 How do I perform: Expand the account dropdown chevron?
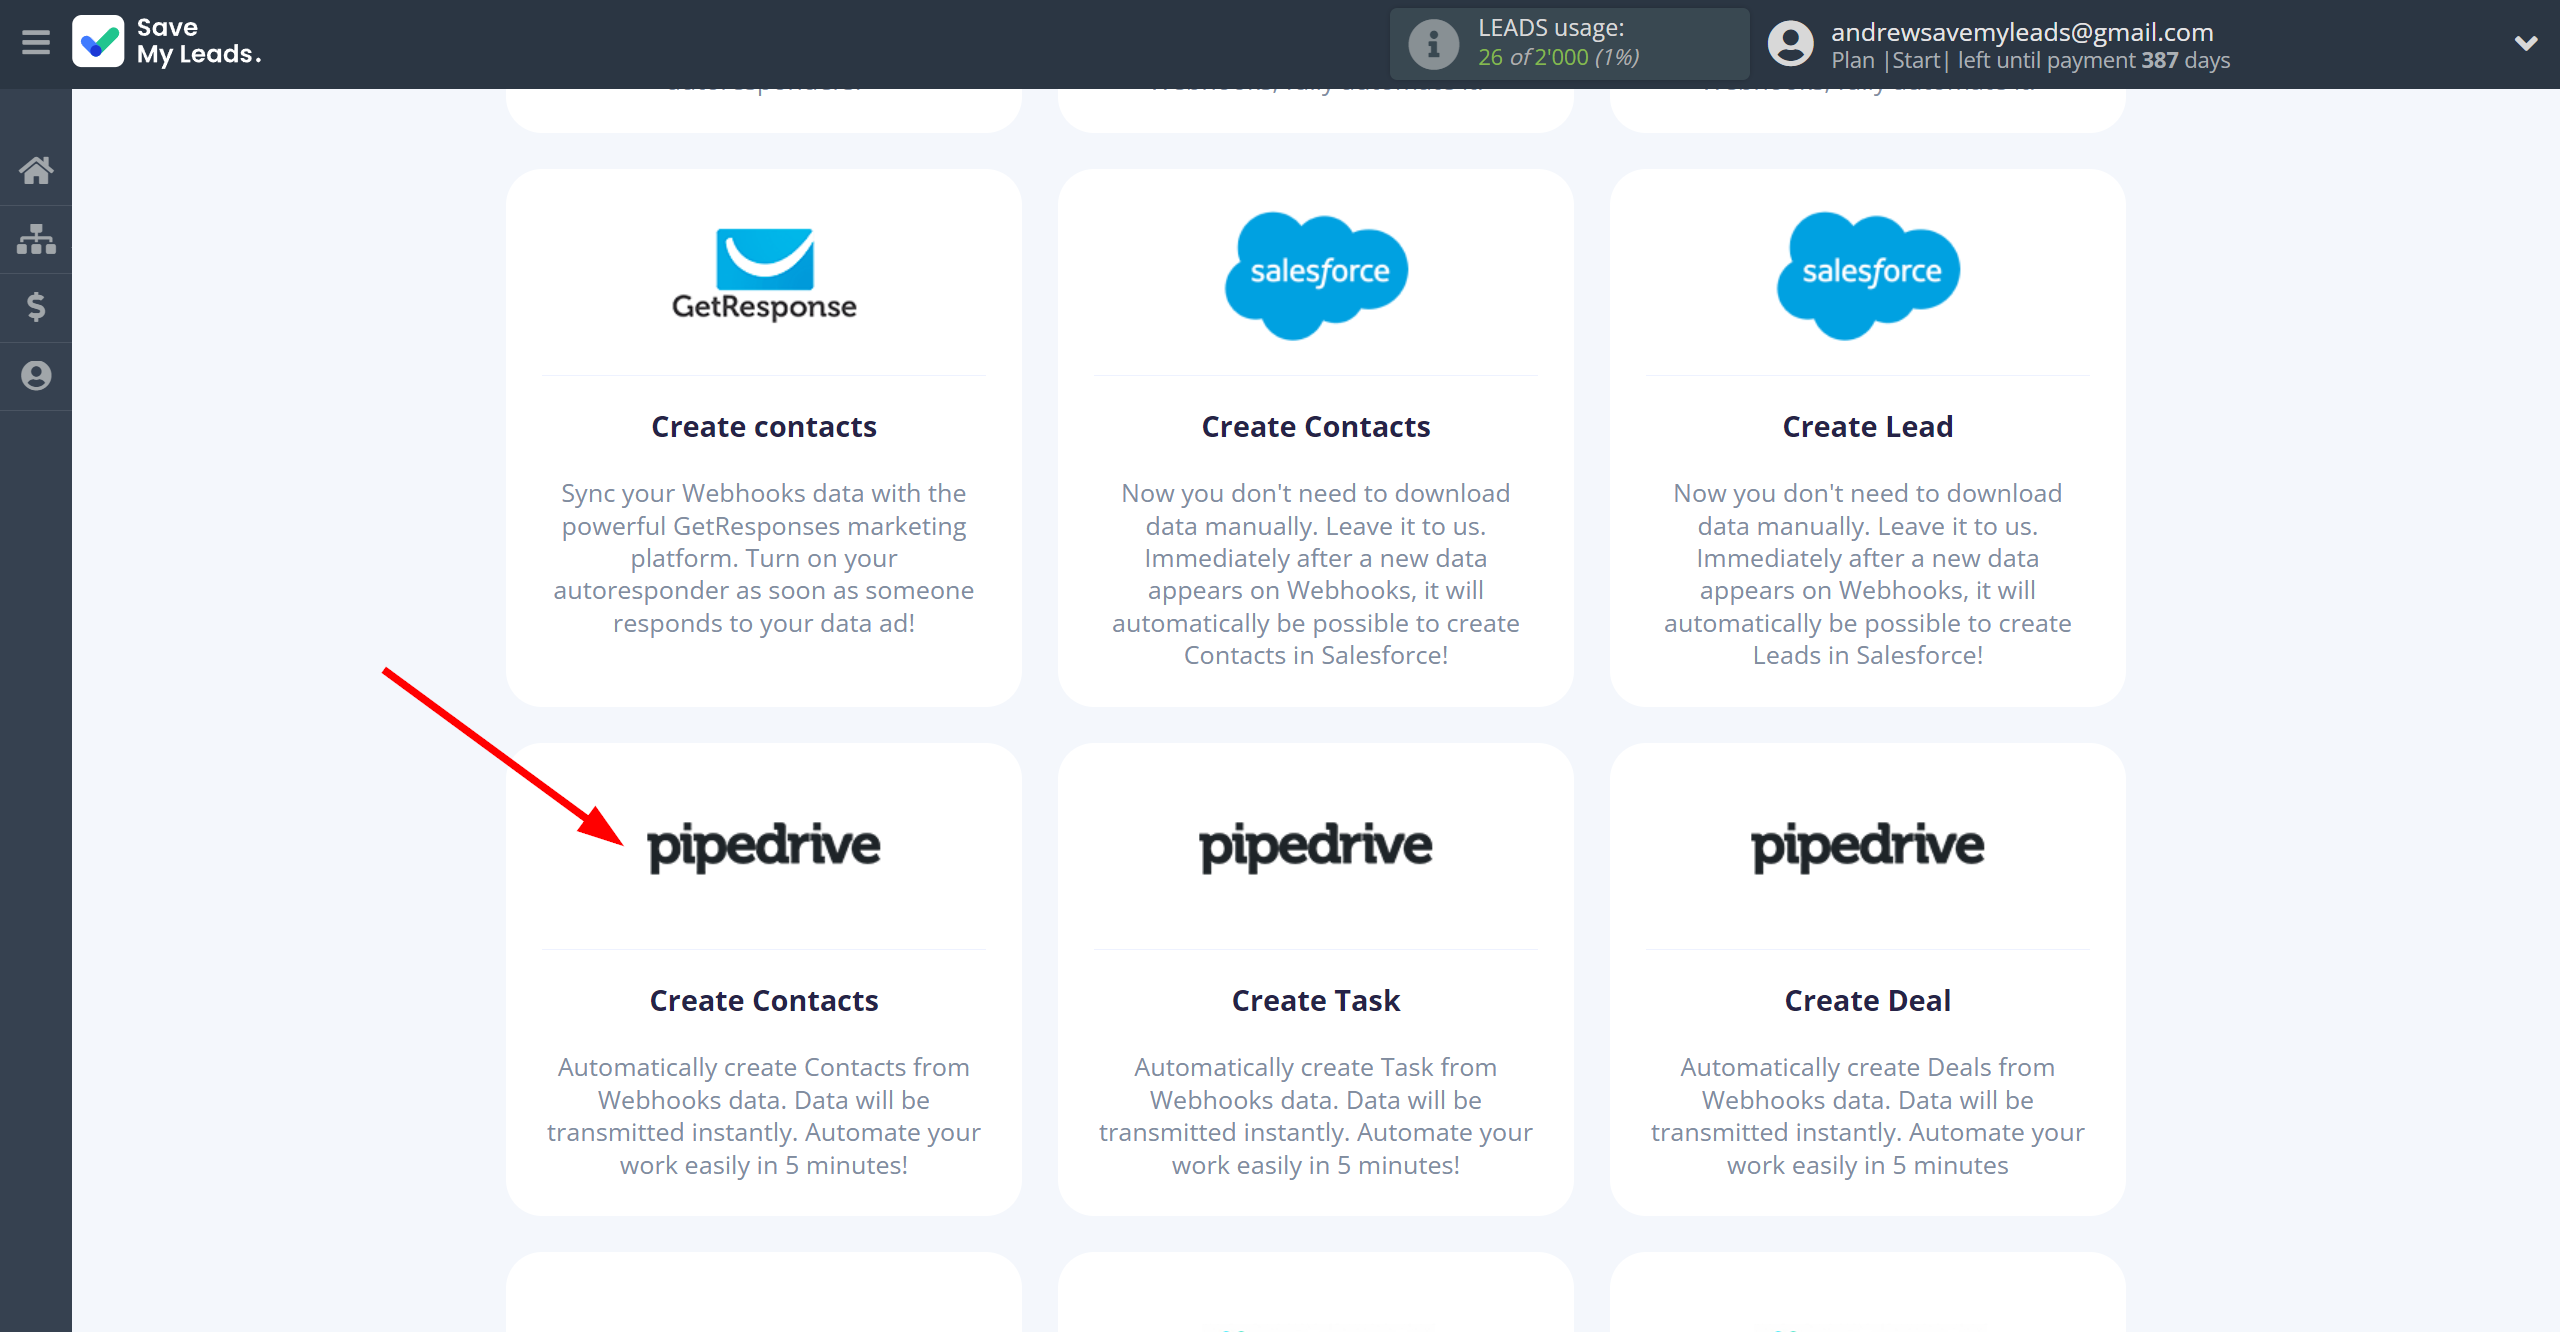click(2526, 43)
